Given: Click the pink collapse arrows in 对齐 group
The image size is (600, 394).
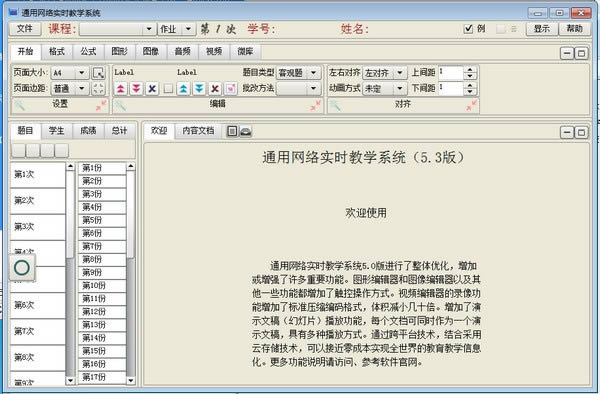Looking at the screenshot, I should pyautogui.click(x=471, y=105).
